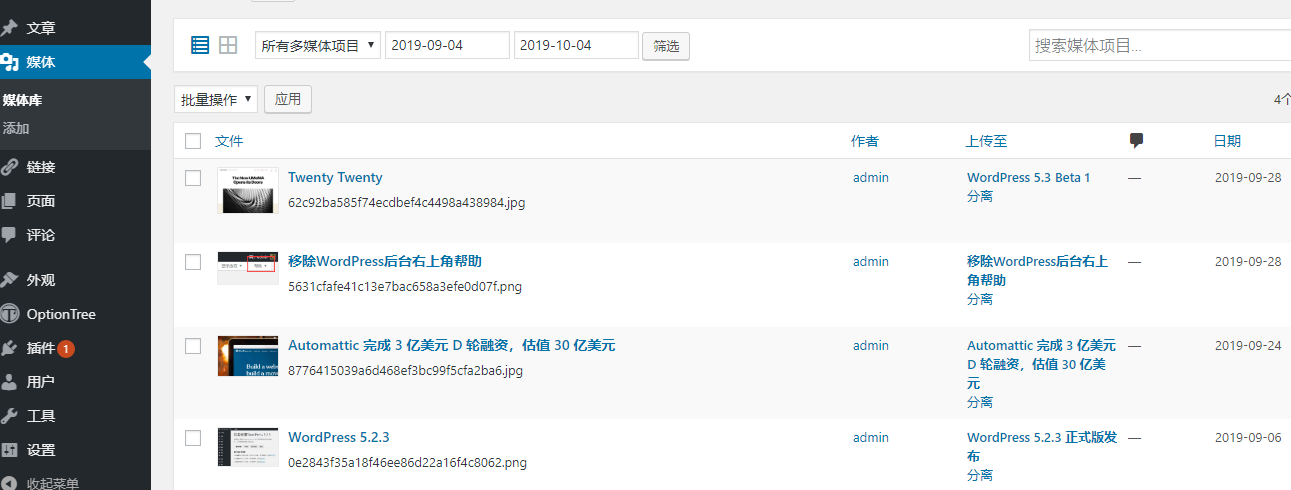Click the brush icon beside 外观
The height and width of the screenshot is (490, 1291).
(10, 280)
